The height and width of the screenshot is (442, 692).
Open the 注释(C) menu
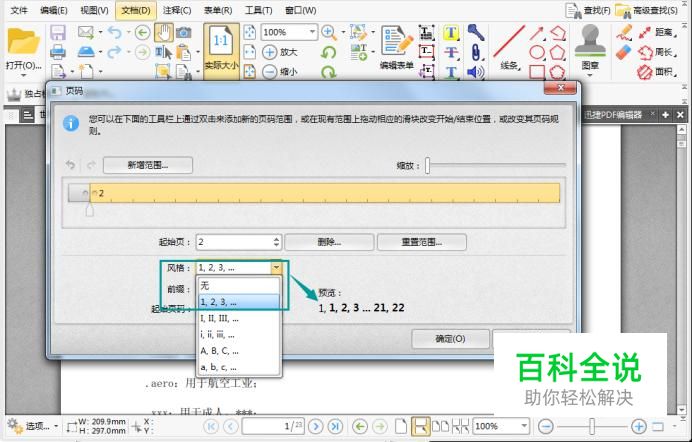pyautogui.click(x=177, y=10)
